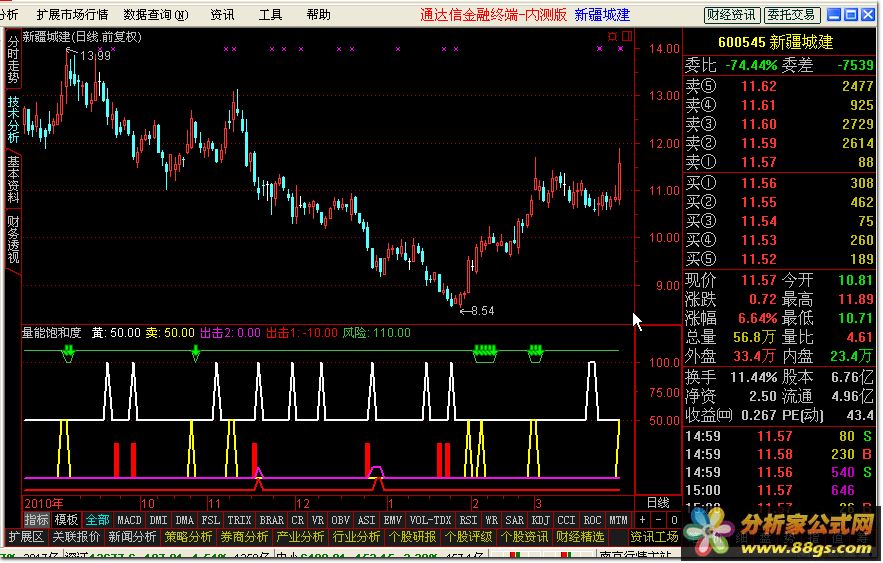This screenshot has width=883, height=563.
Task: Open the 资讯工场 tab
Action: (654, 537)
